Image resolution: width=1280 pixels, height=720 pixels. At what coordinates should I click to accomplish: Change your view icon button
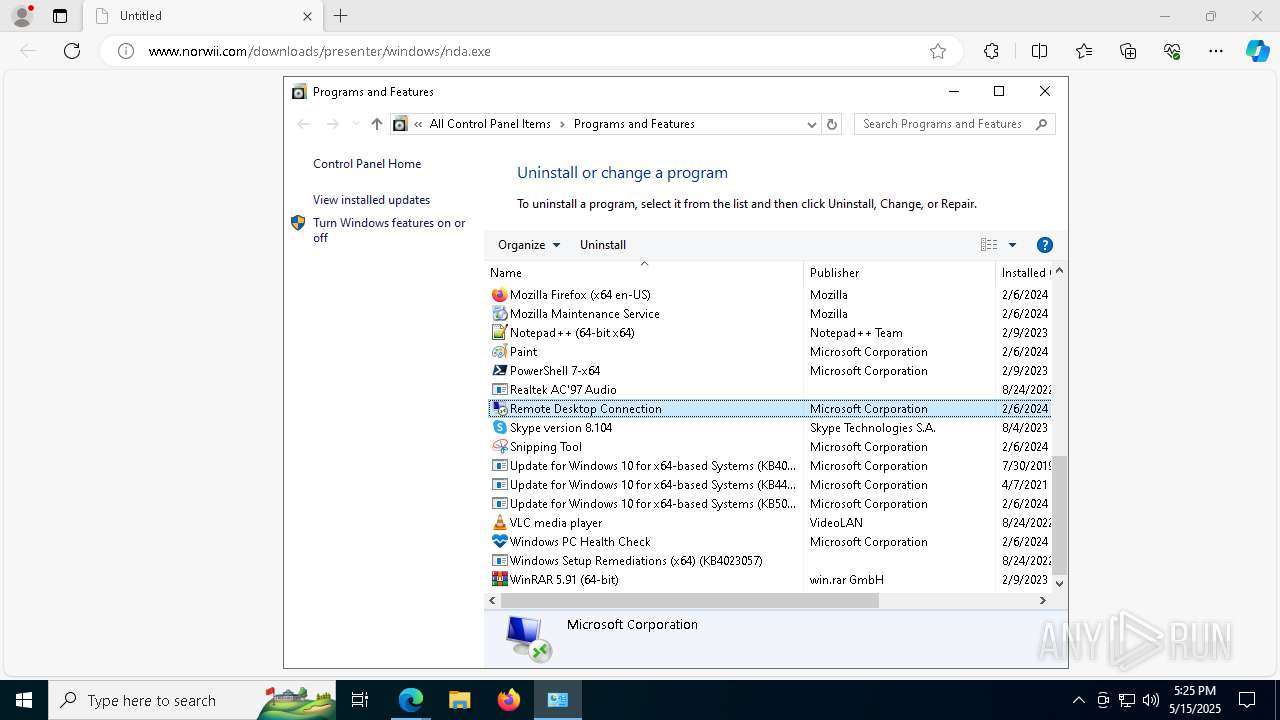coord(989,245)
